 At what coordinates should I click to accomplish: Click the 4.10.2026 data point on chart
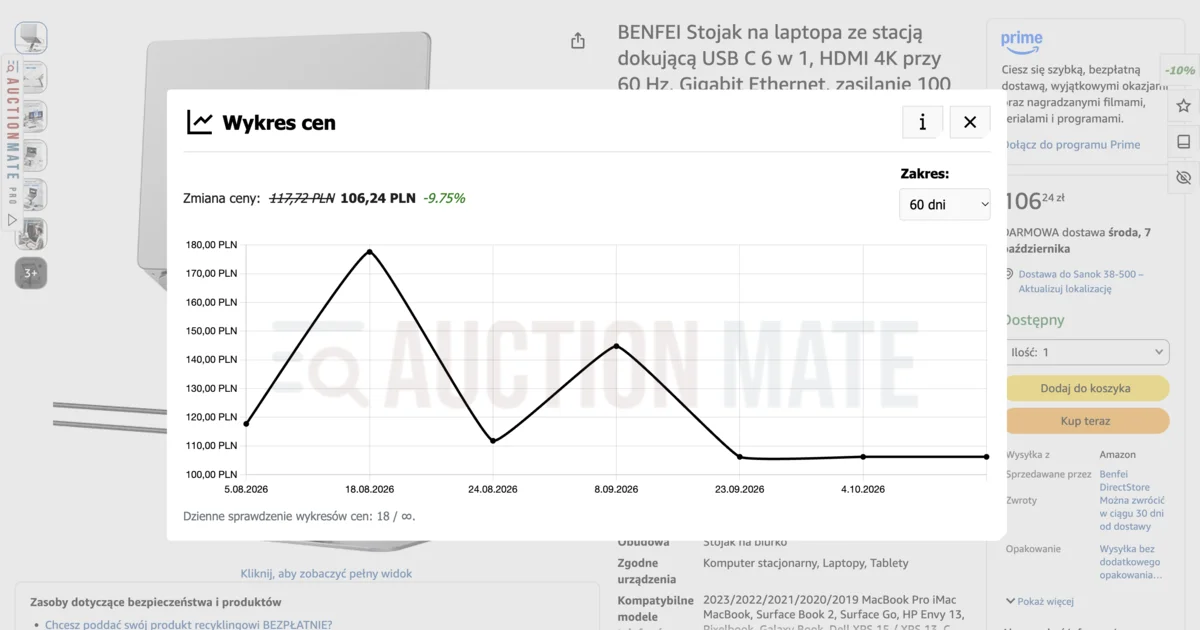click(863, 457)
